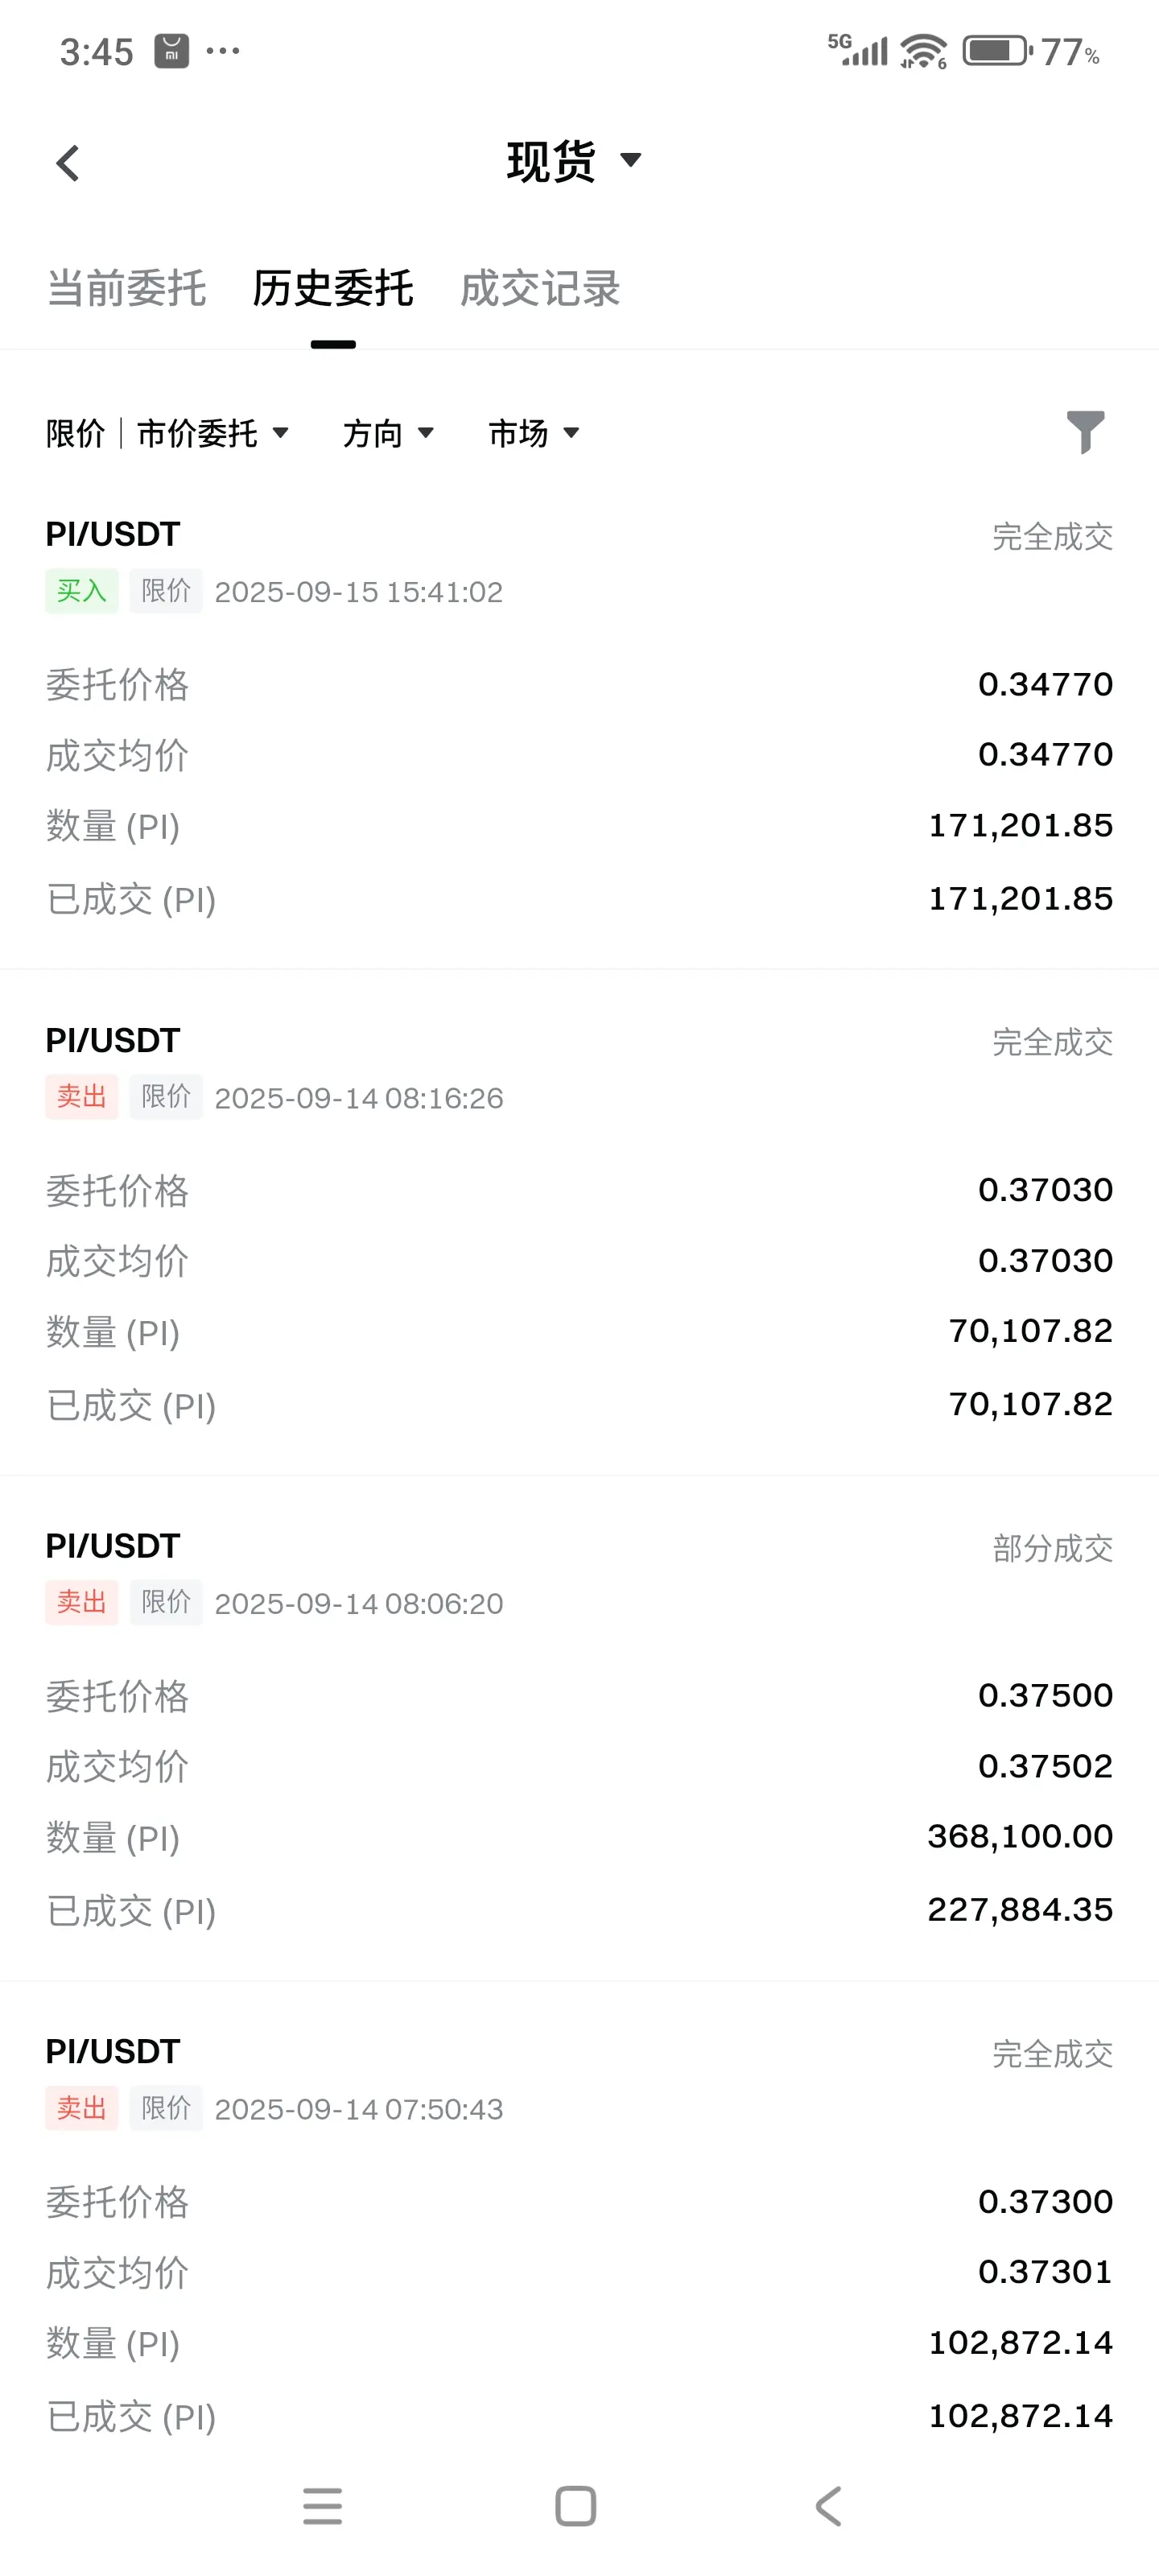This screenshot has height=2576, width=1159.
Task: Select the 历史委托 tab
Action: 333,288
